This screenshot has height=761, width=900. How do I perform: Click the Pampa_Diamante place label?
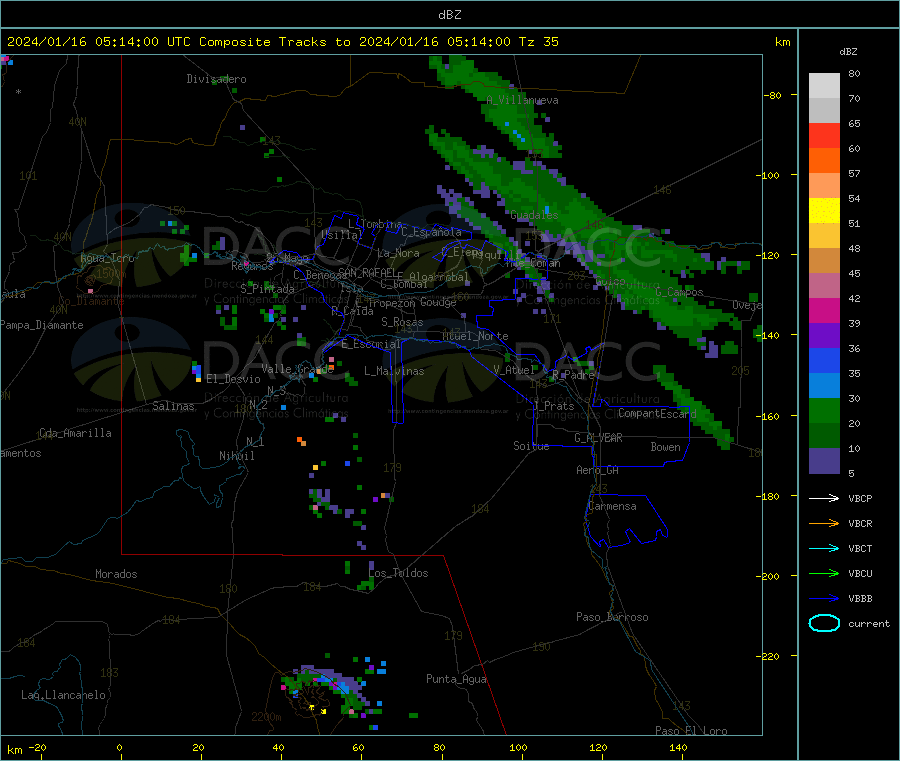41,325
